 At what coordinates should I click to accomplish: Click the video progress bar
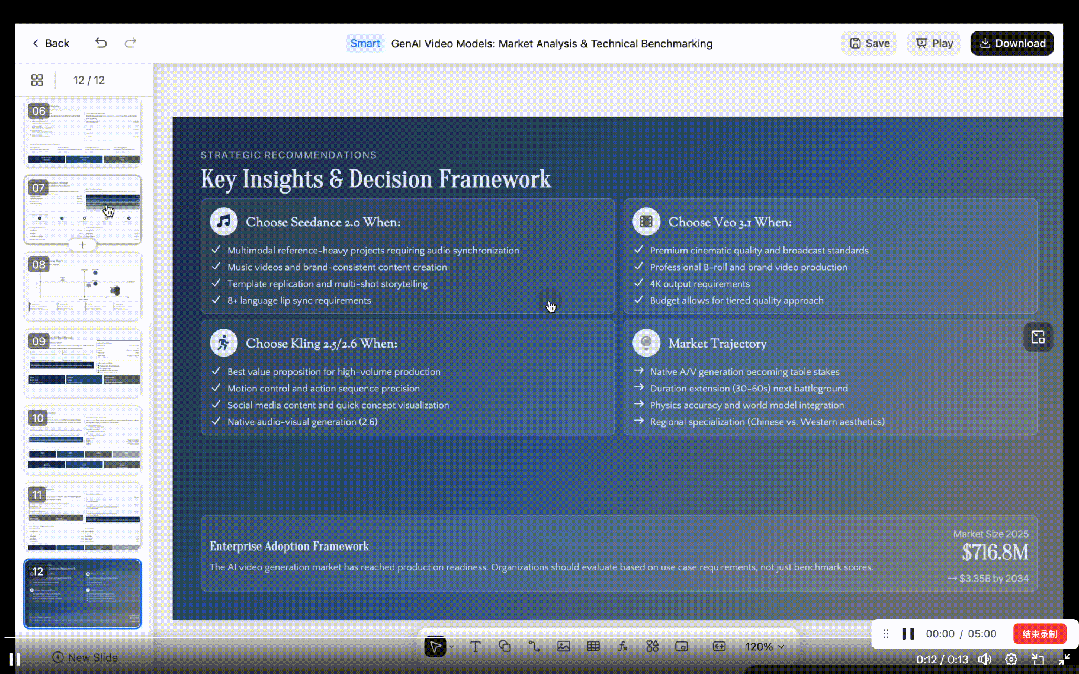click(x=540, y=638)
